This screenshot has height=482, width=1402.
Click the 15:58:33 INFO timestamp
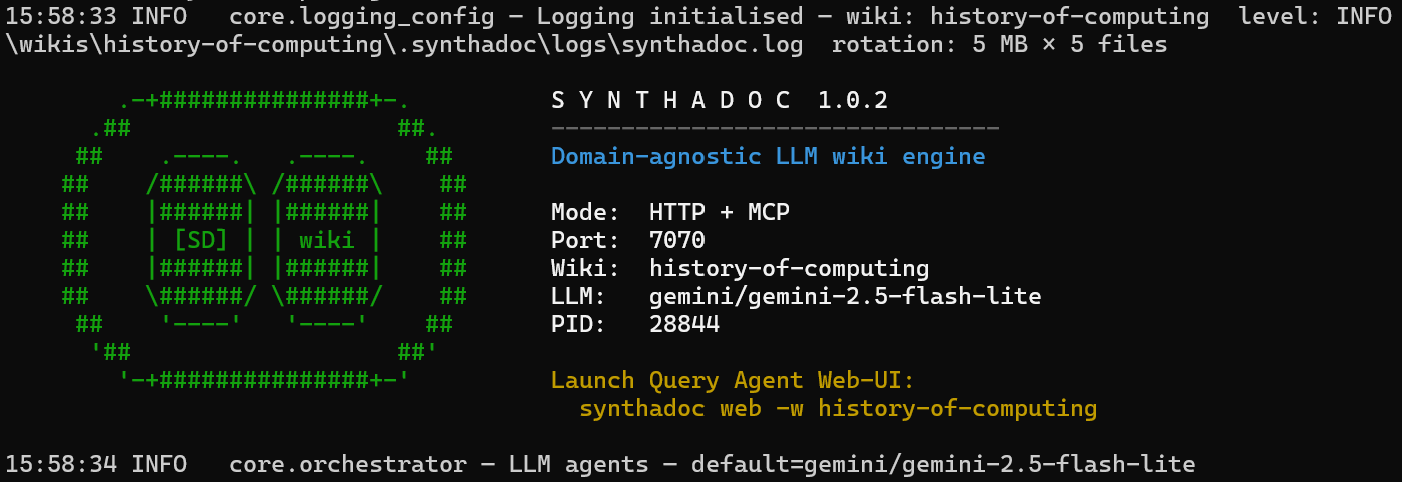pos(96,16)
